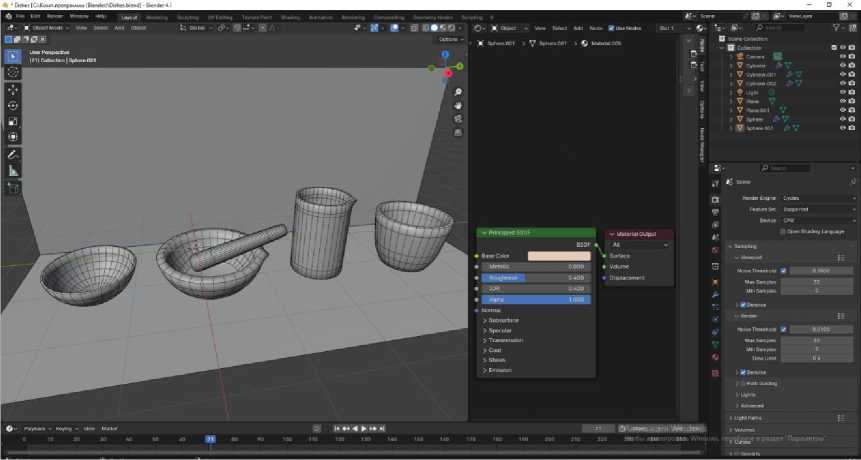Uncheck the Use Nodes checkbox
Screen dimensions: 861x460
coord(611,28)
